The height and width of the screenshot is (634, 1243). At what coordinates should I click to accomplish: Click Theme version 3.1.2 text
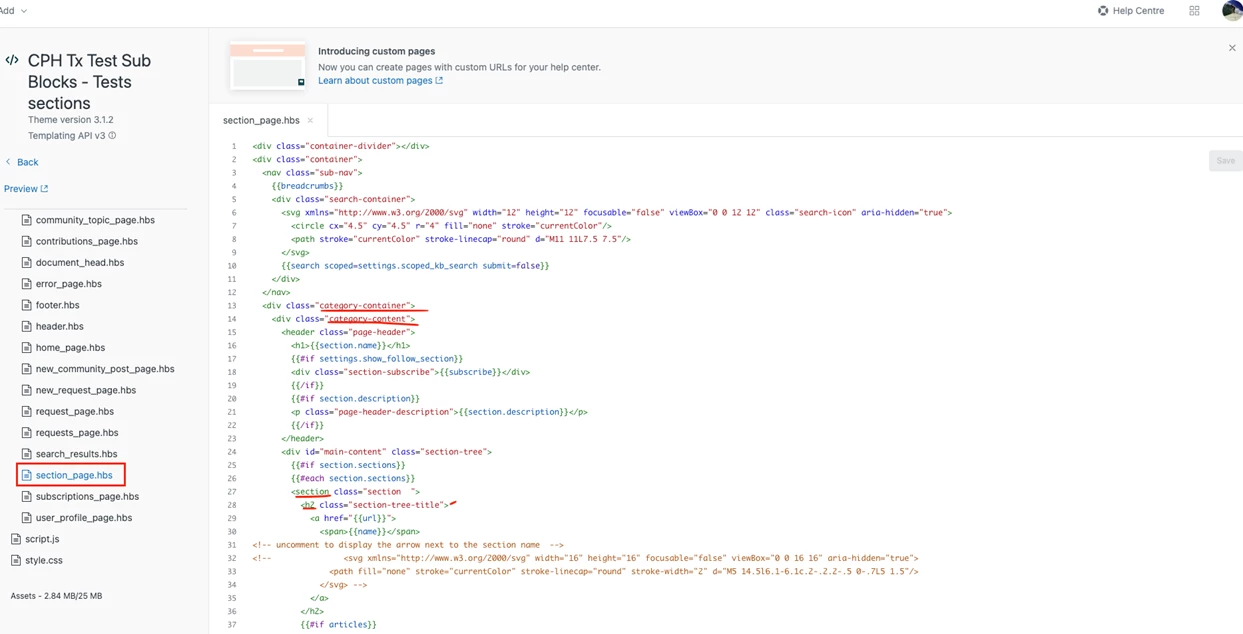[71, 120]
